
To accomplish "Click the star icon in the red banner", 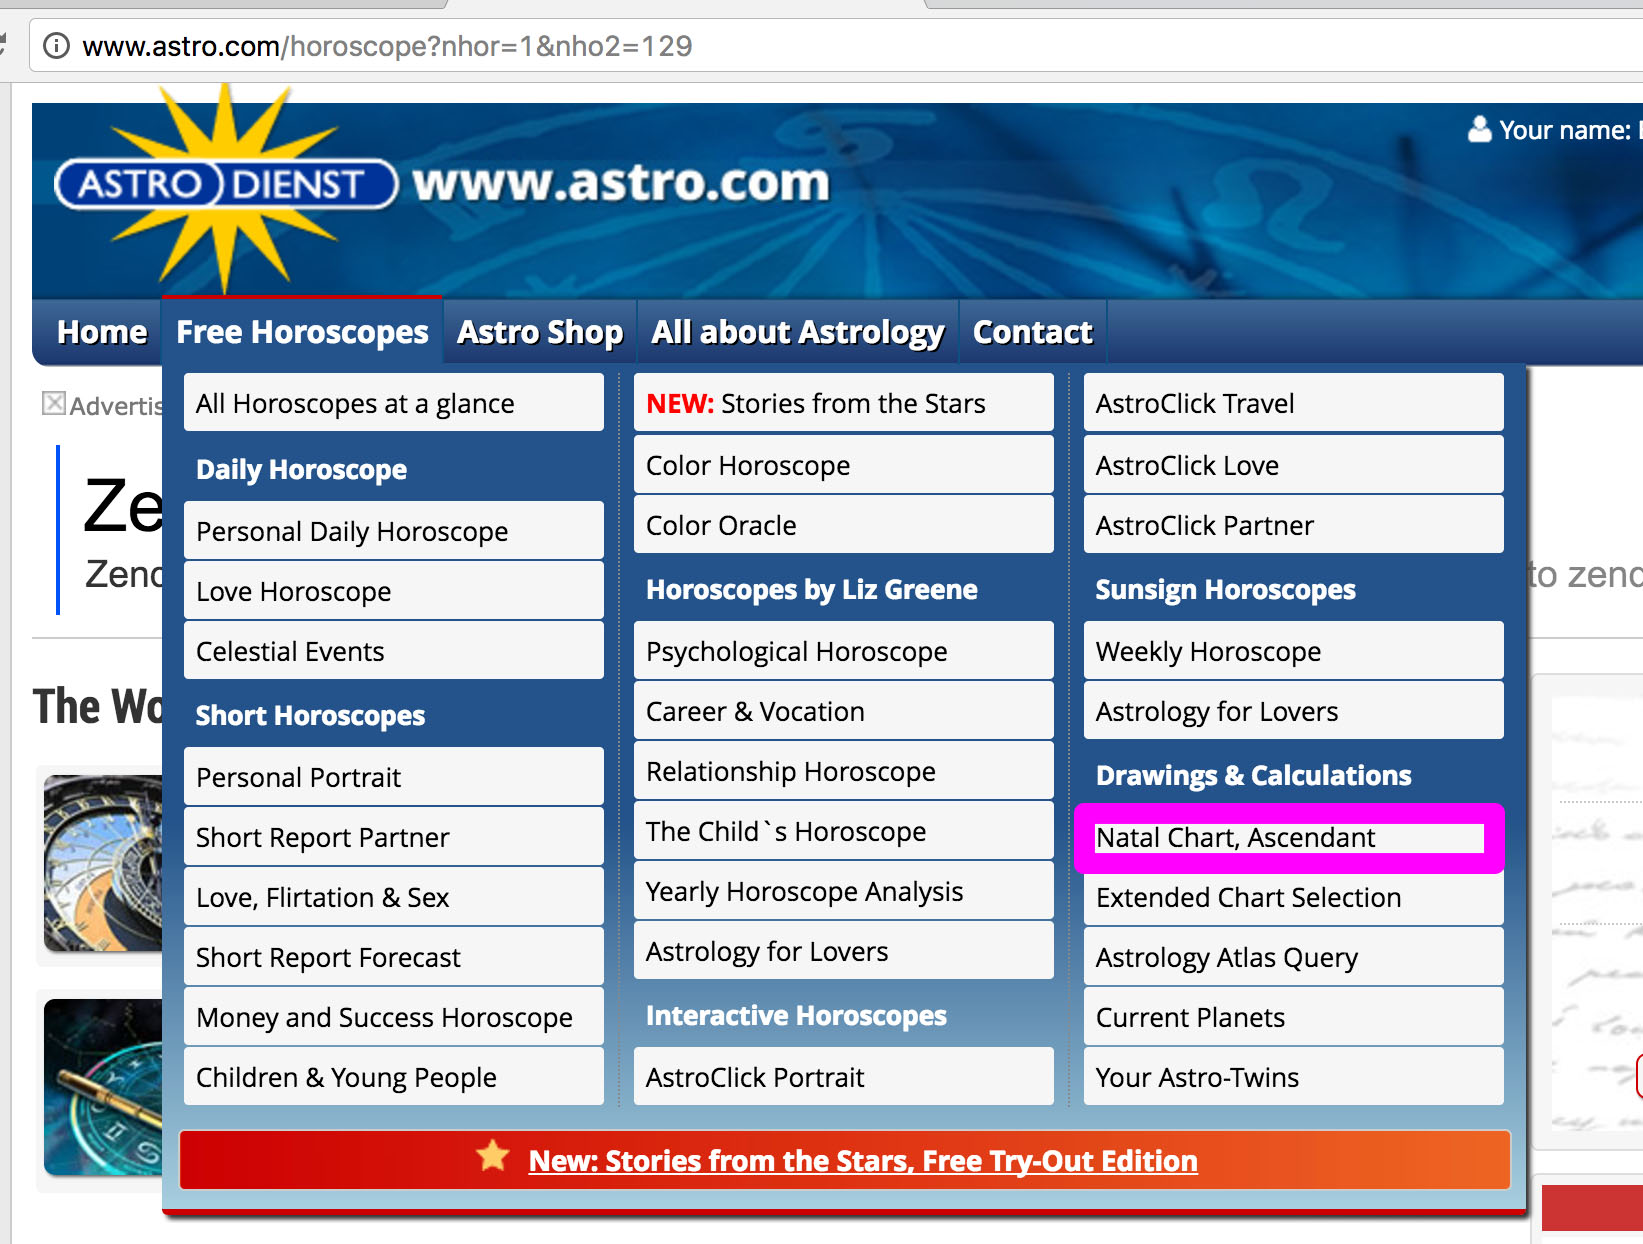I will (493, 1156).
